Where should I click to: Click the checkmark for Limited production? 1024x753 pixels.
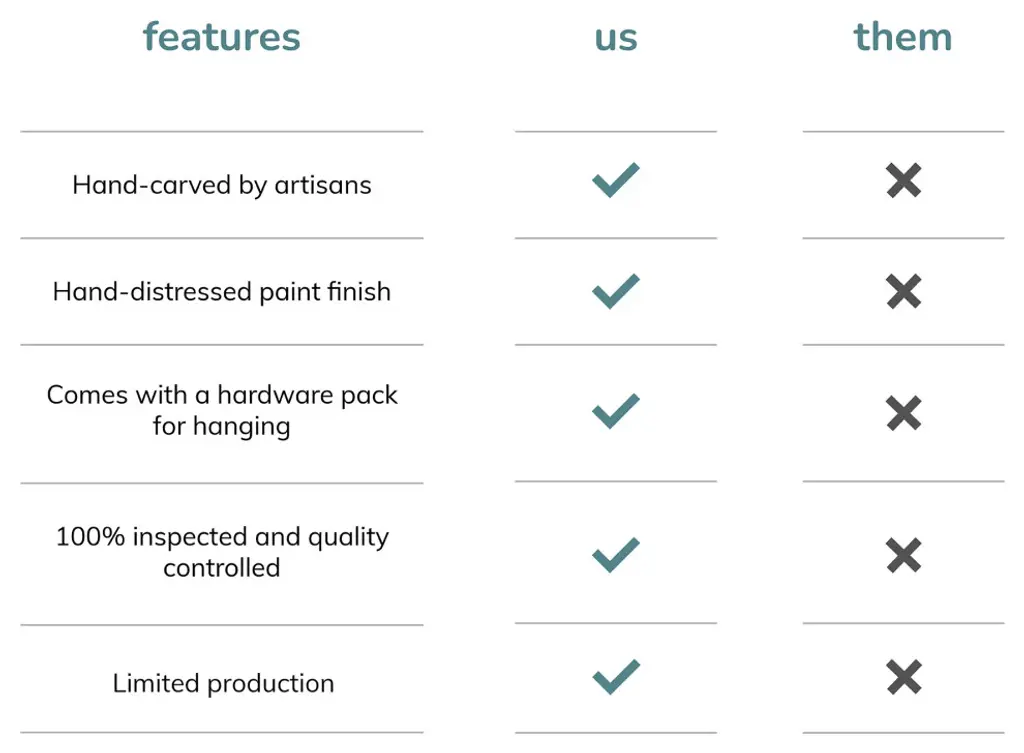pyautogui.click(x=615, y=678)
